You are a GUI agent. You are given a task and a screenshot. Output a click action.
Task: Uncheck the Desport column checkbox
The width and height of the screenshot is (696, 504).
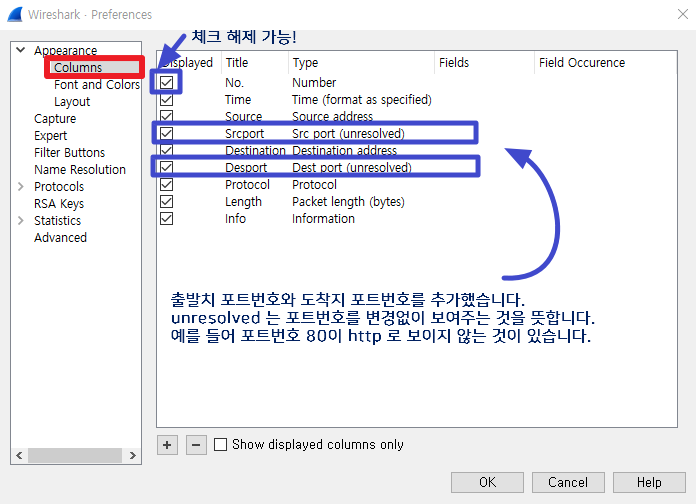point(166,167)
